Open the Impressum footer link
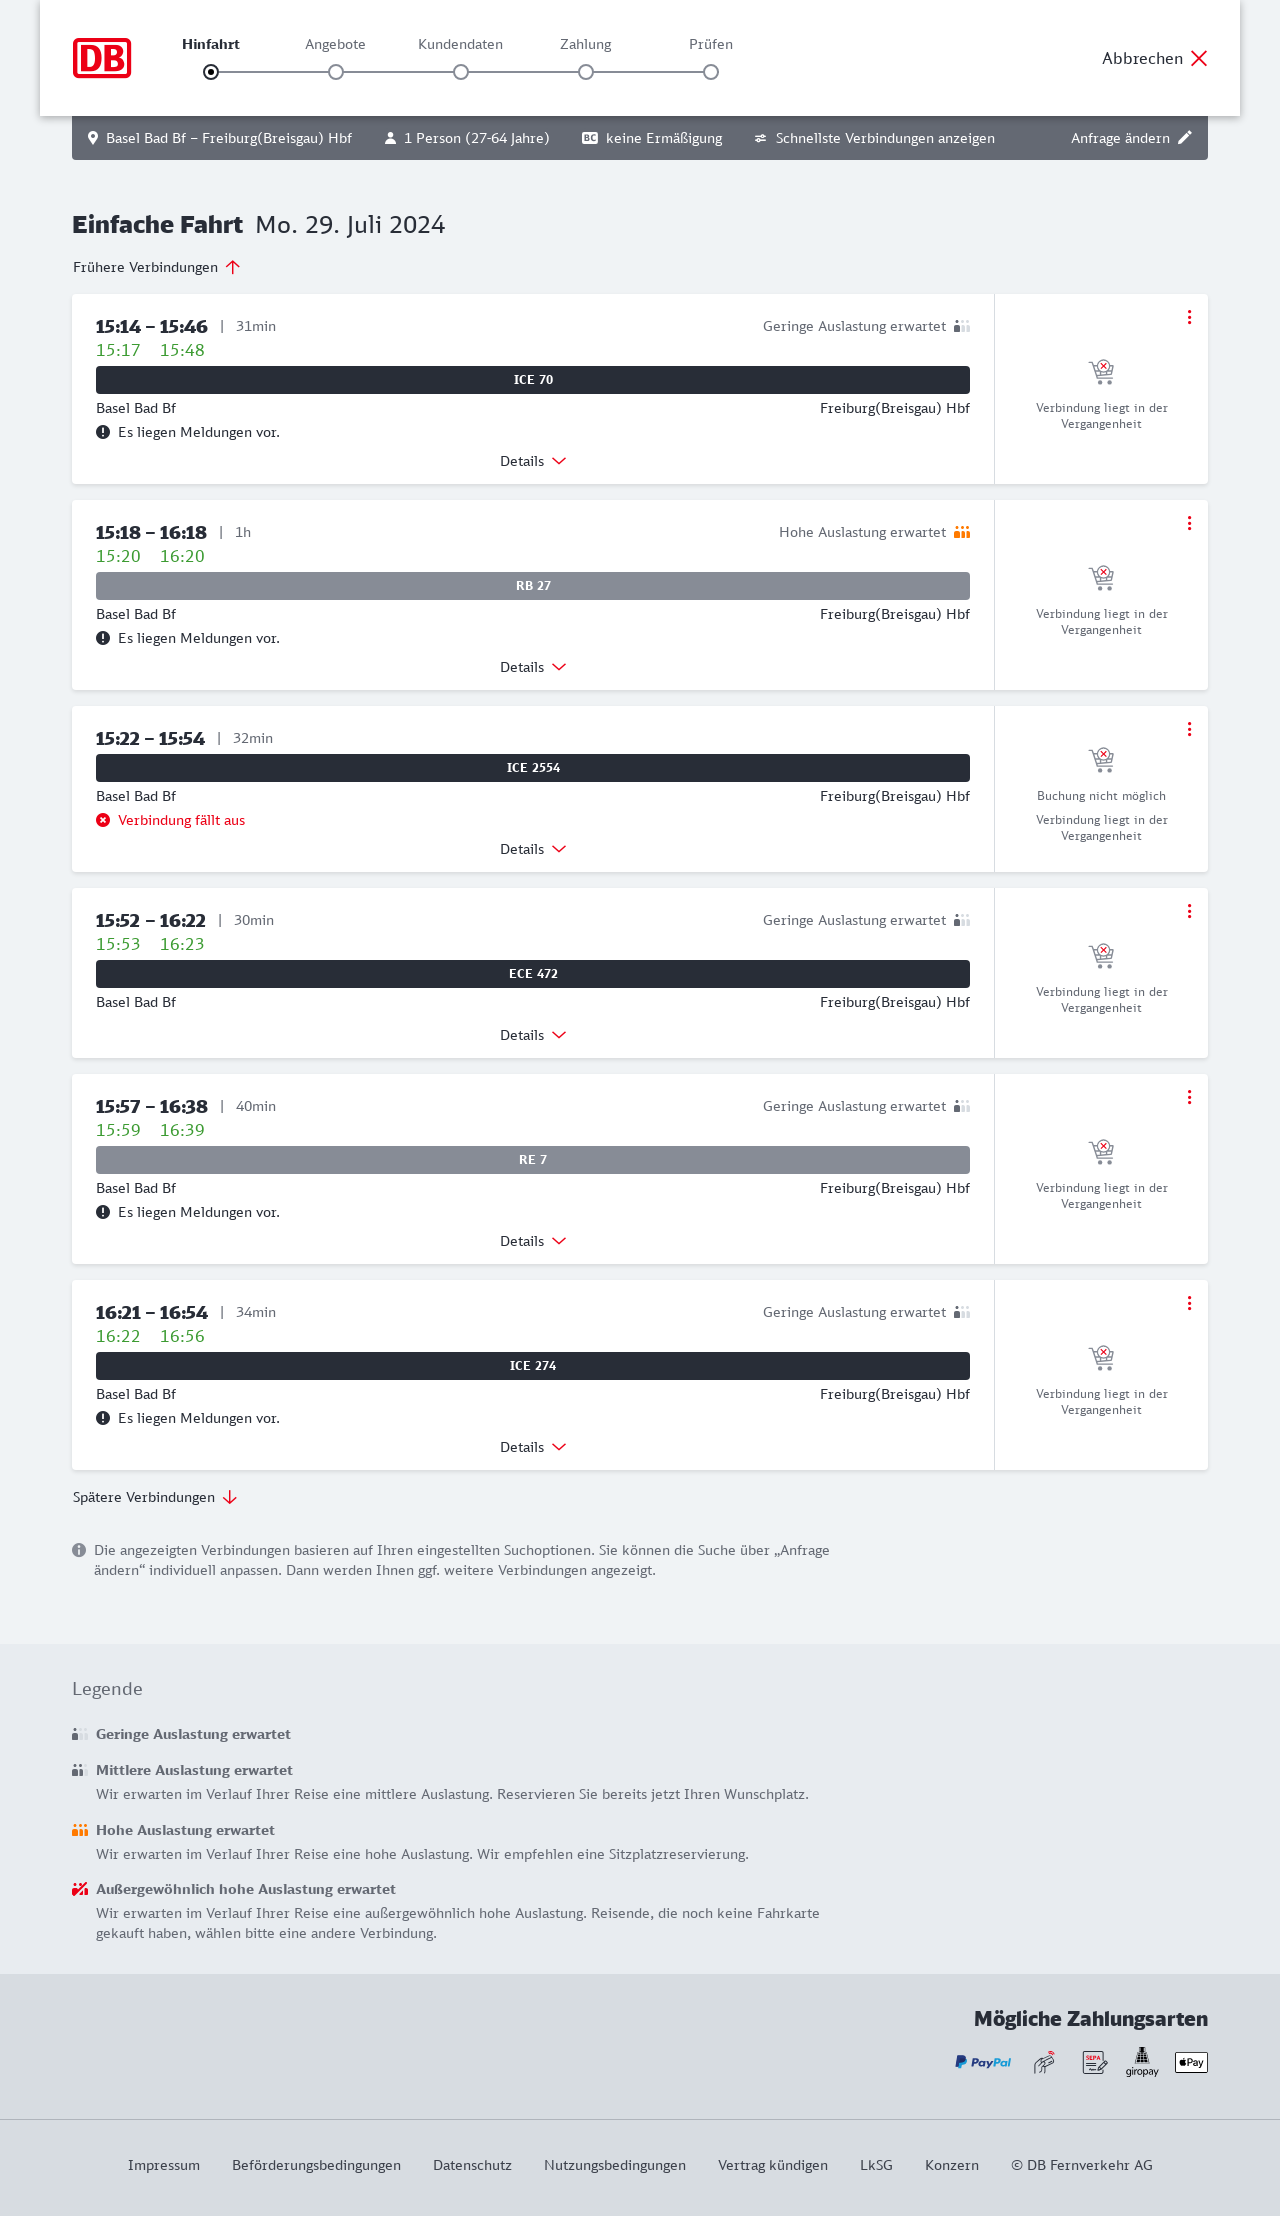The image size is (1280, 2216). coord(164,2165)
